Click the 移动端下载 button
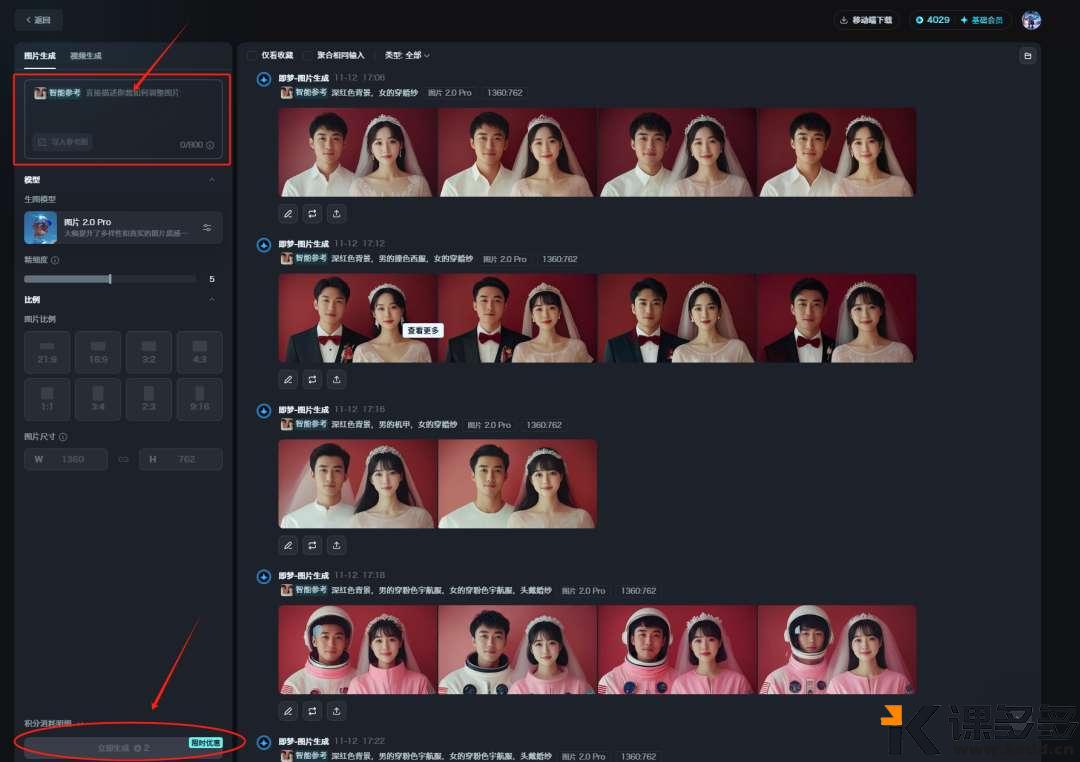 pos(866,20)
